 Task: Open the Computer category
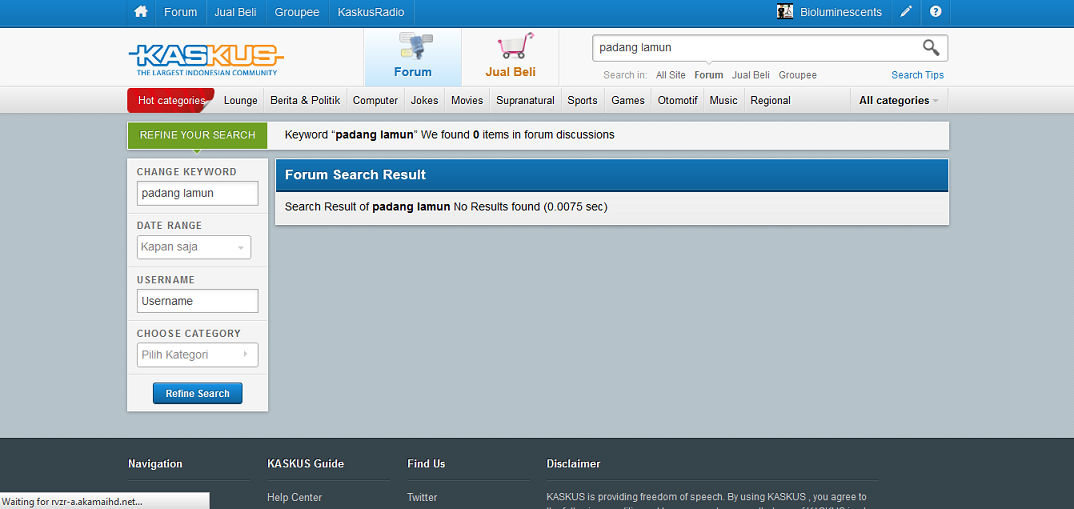[x=375, y=101]
